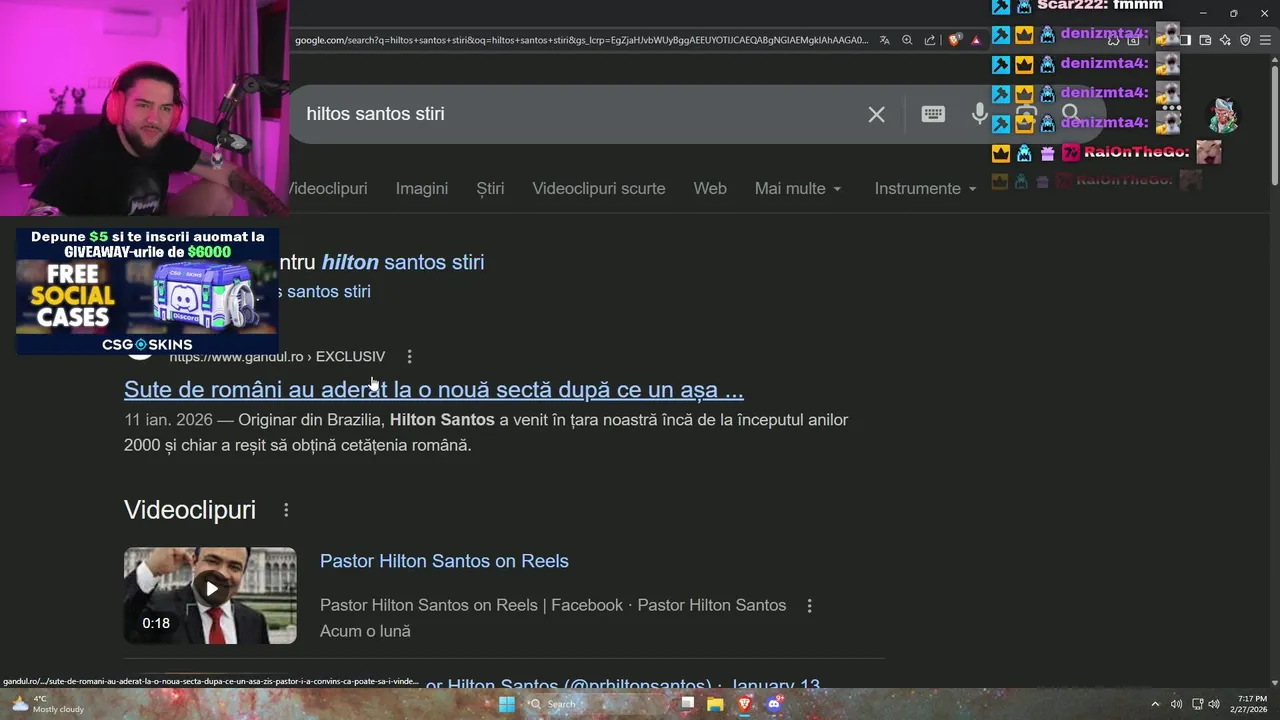Viewport: 1280px width, 720px height.
Task: Open 'Pastor Hilton Santos on Reels' link
Action: pyautogui.click(x=444, y=561)
